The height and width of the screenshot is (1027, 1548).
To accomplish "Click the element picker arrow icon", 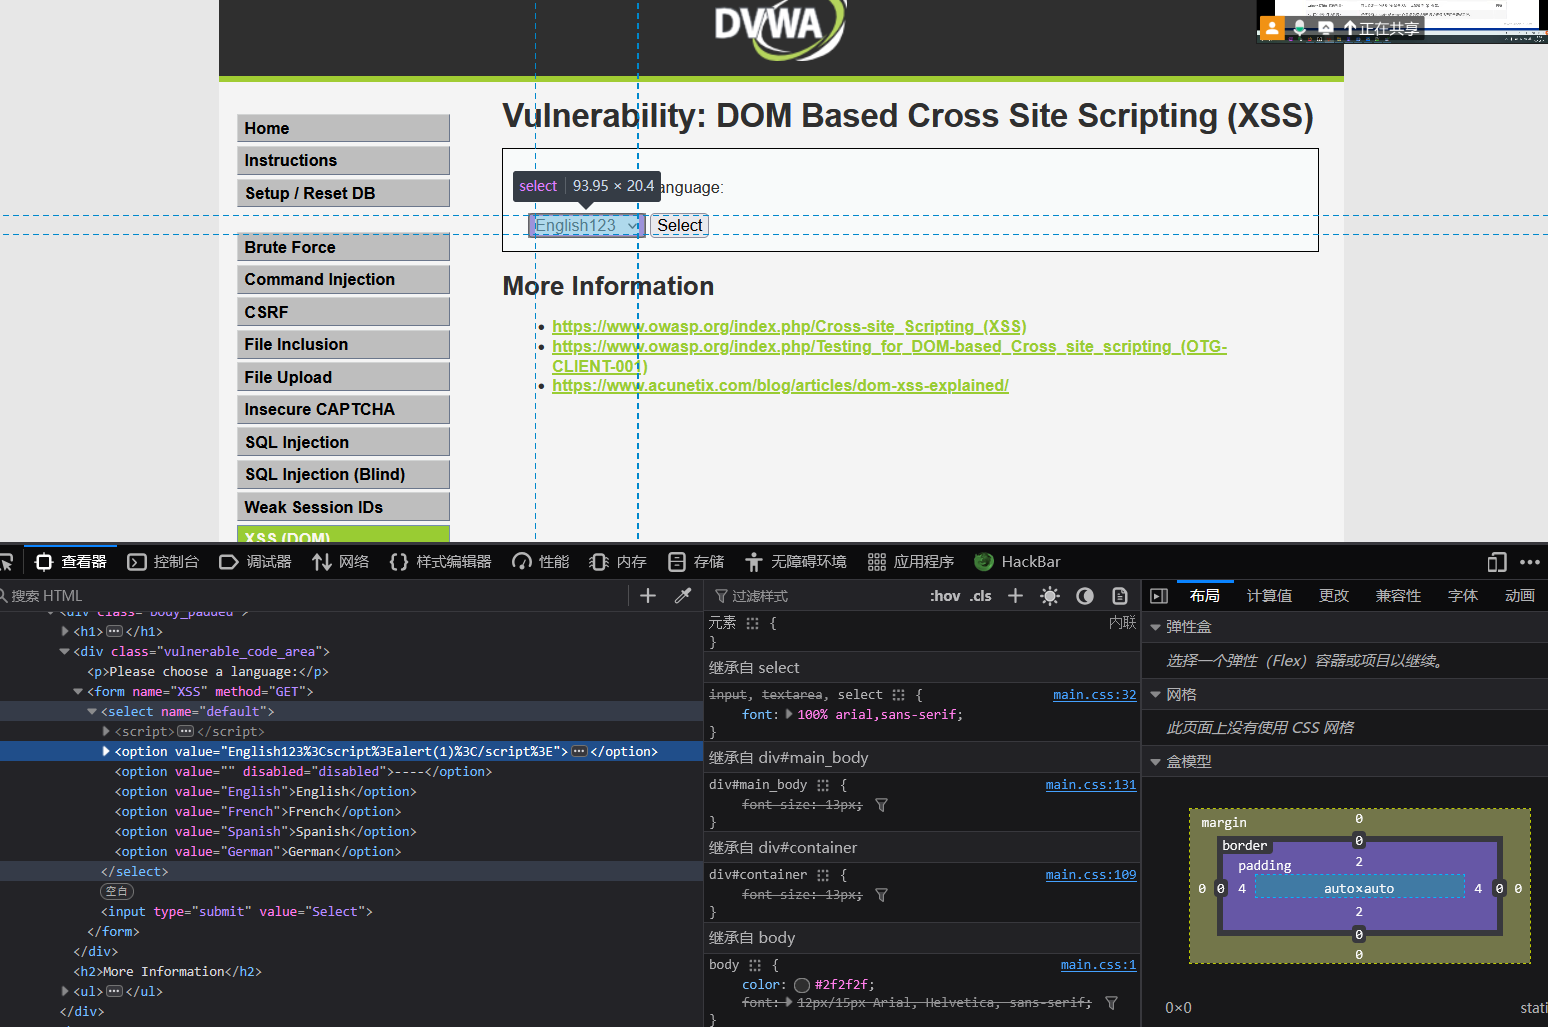I will click(5, 562).
